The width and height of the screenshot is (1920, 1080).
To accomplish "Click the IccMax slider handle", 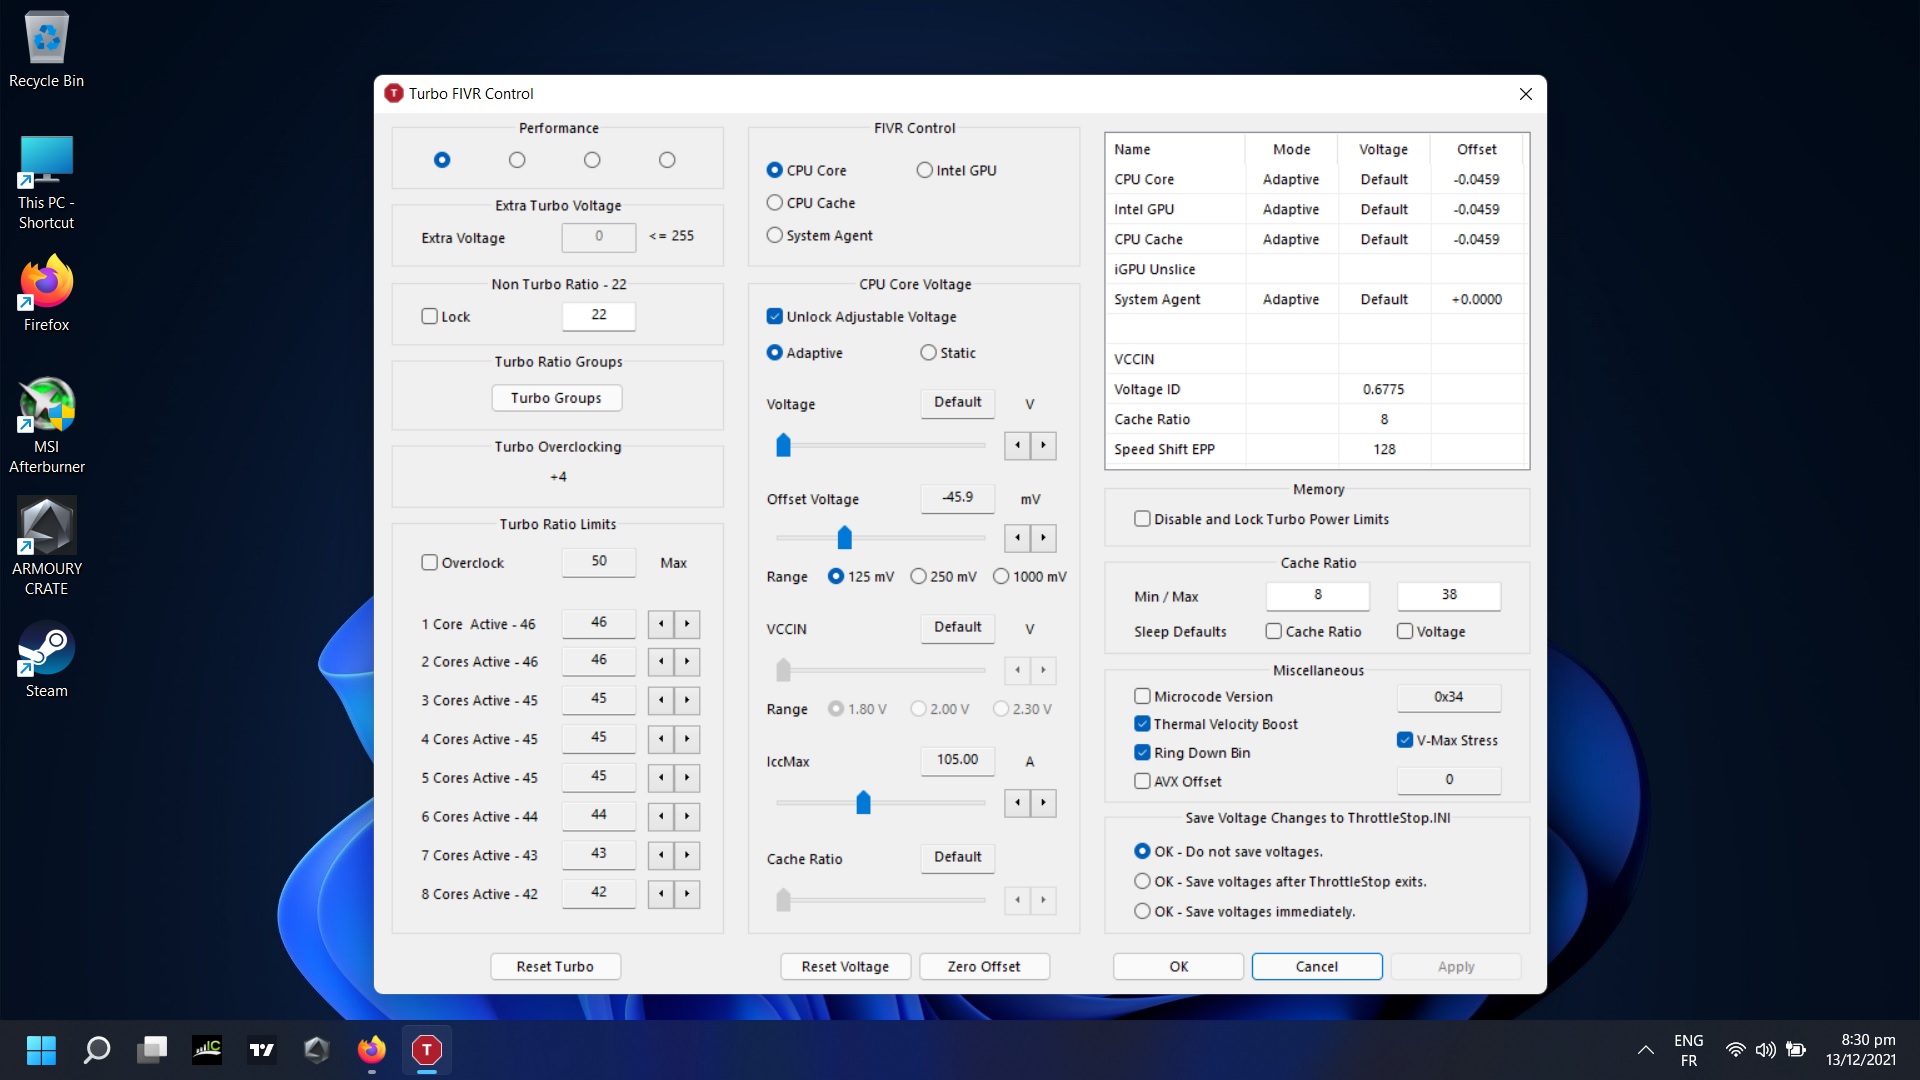I will (x=863, y=802).
